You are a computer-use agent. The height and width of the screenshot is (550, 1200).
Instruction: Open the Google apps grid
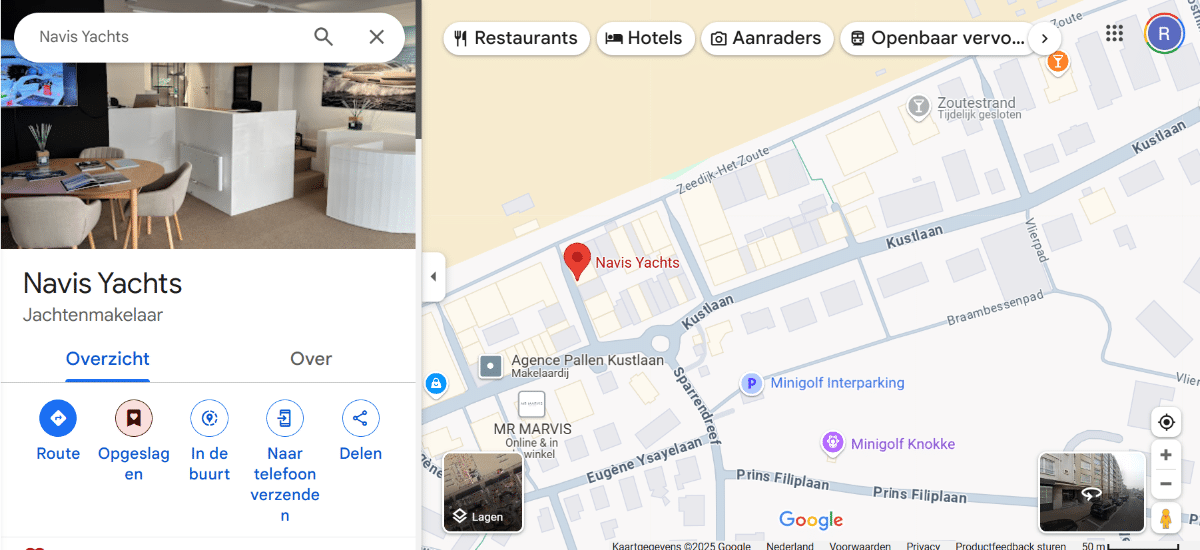[1115, 34]
